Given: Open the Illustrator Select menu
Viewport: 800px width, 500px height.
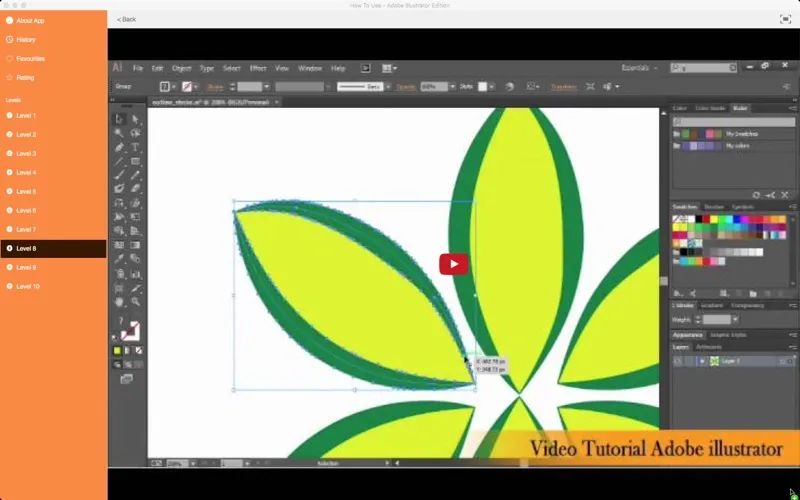Looking at the screenshot, I should [x=231, y=68].
